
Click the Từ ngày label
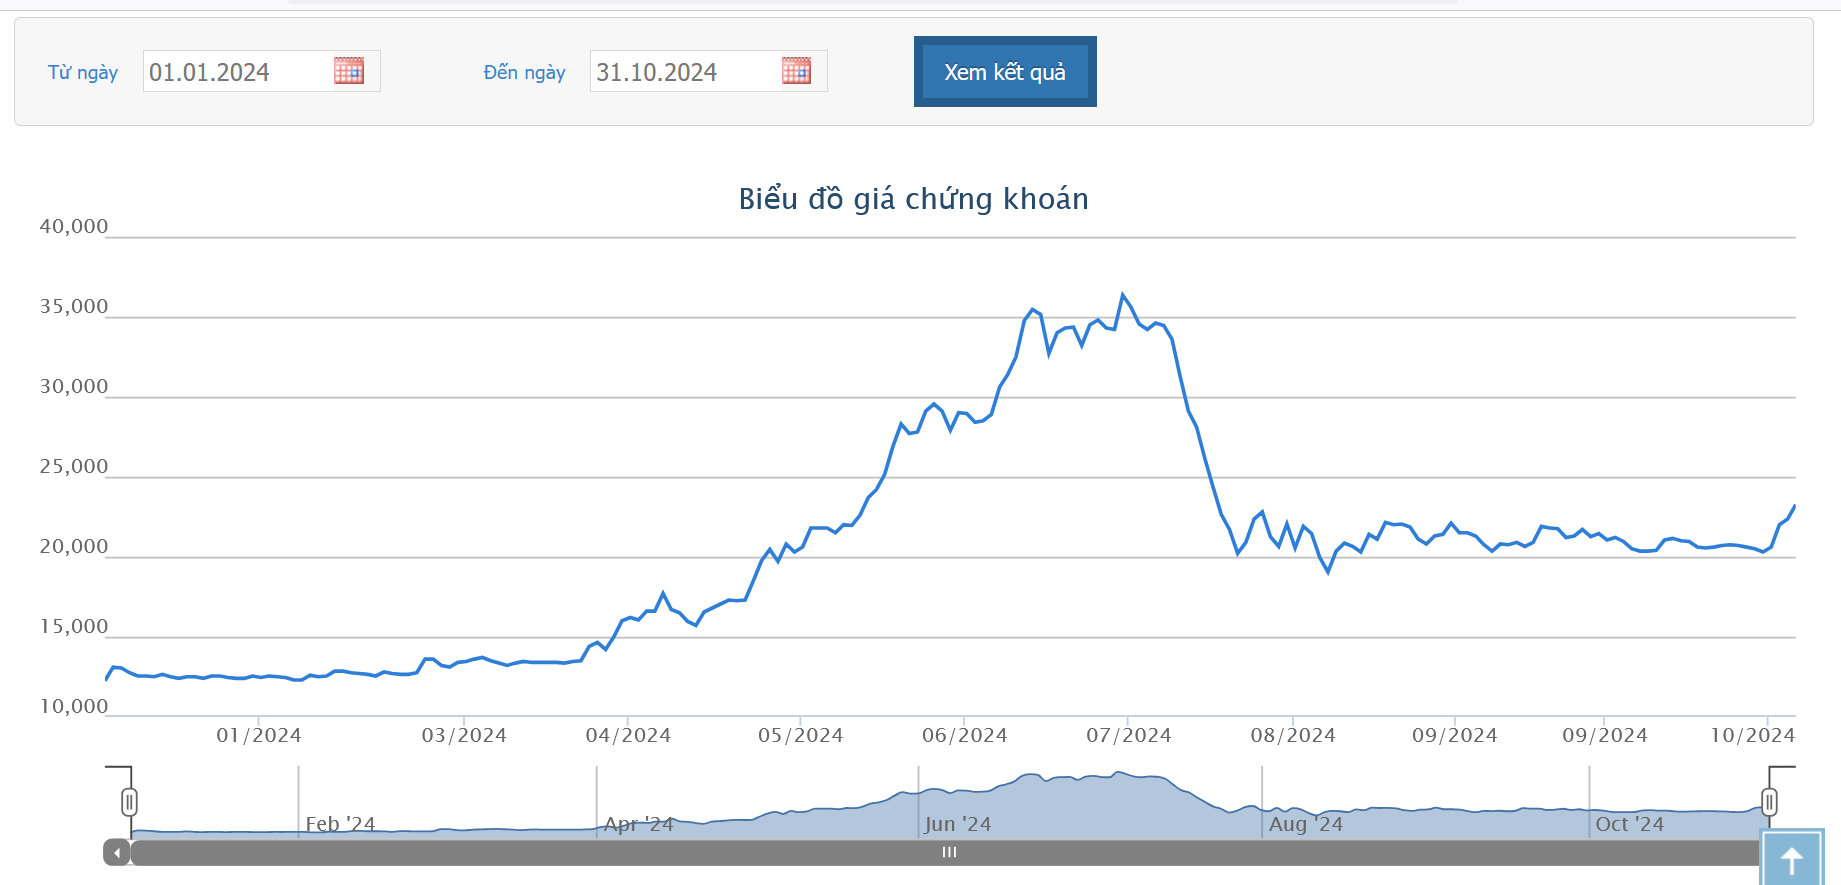pyautogui.click(x=83, y=73)
